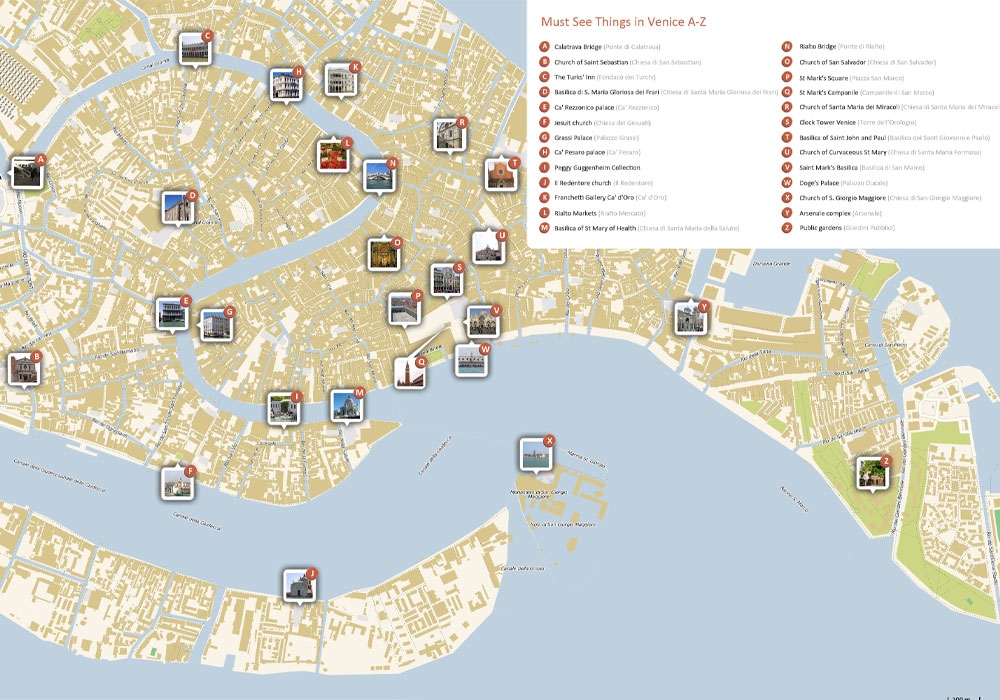This screenshot has width=1000, height=700.
Task: Click map marker Y photo pin
Action: 691,318
